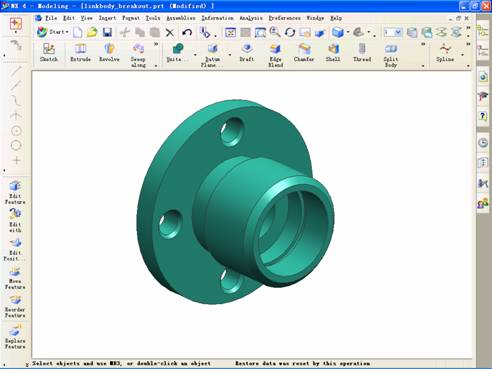Click the Undo arrow icon

click(x=187, y=32)
